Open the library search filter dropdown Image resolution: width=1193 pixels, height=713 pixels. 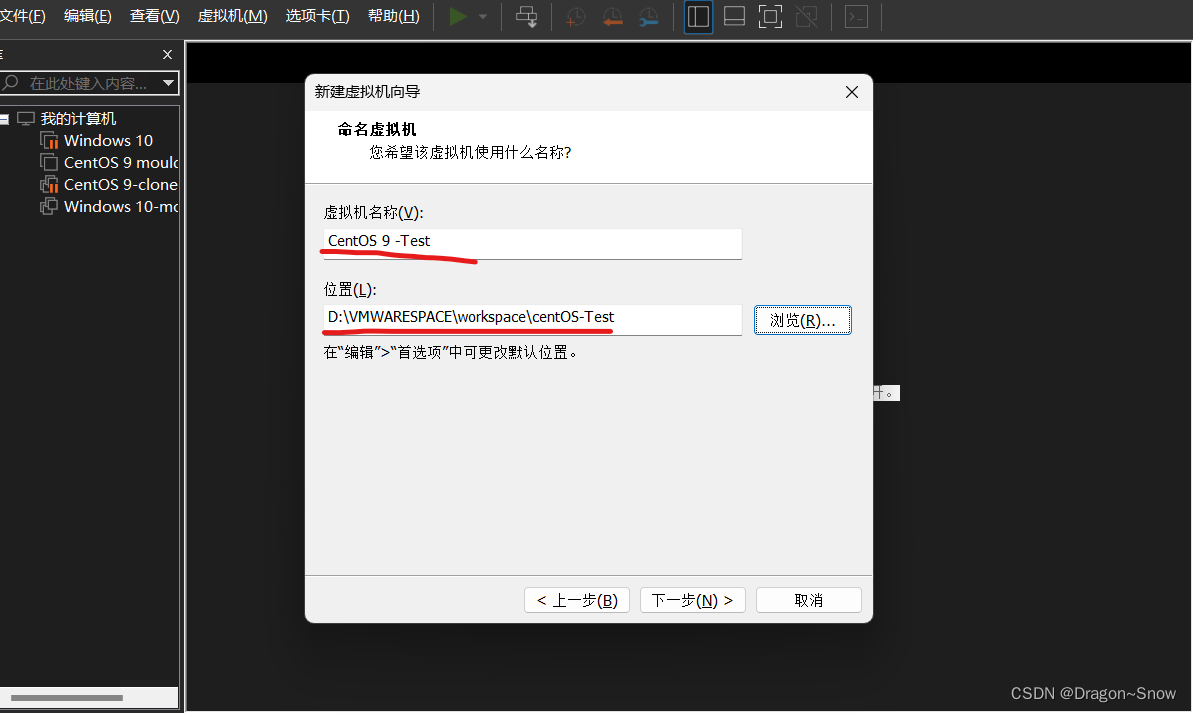point(169,83)
